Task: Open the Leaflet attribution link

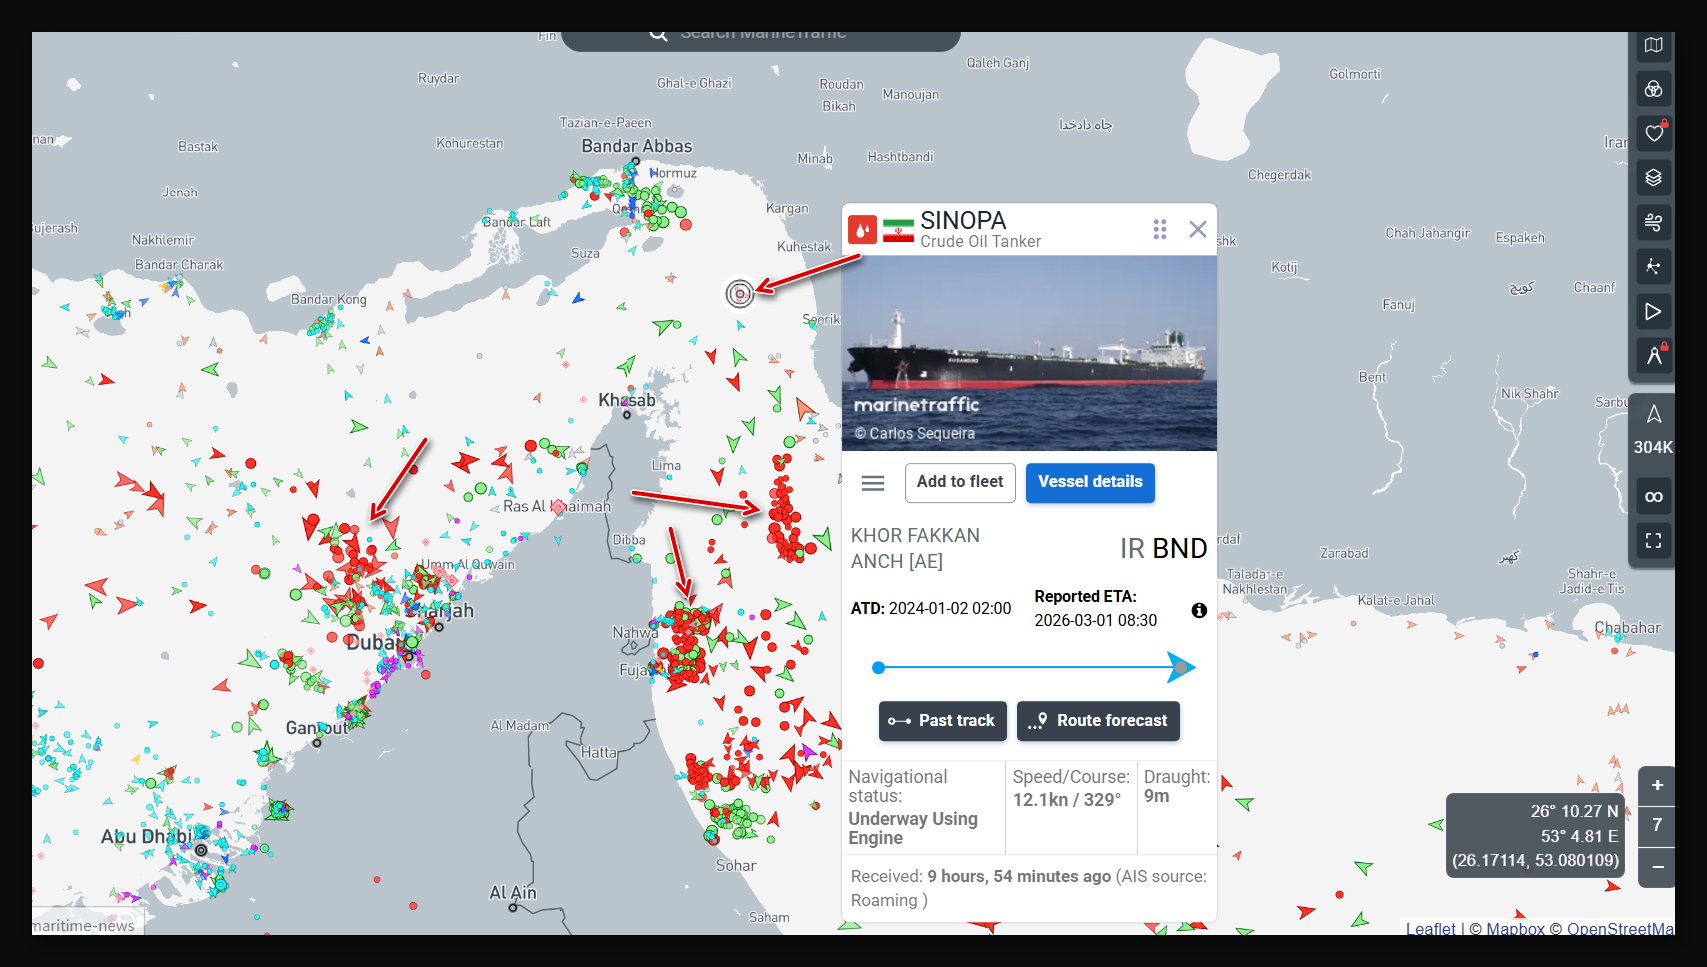Action: [1430, 928]
